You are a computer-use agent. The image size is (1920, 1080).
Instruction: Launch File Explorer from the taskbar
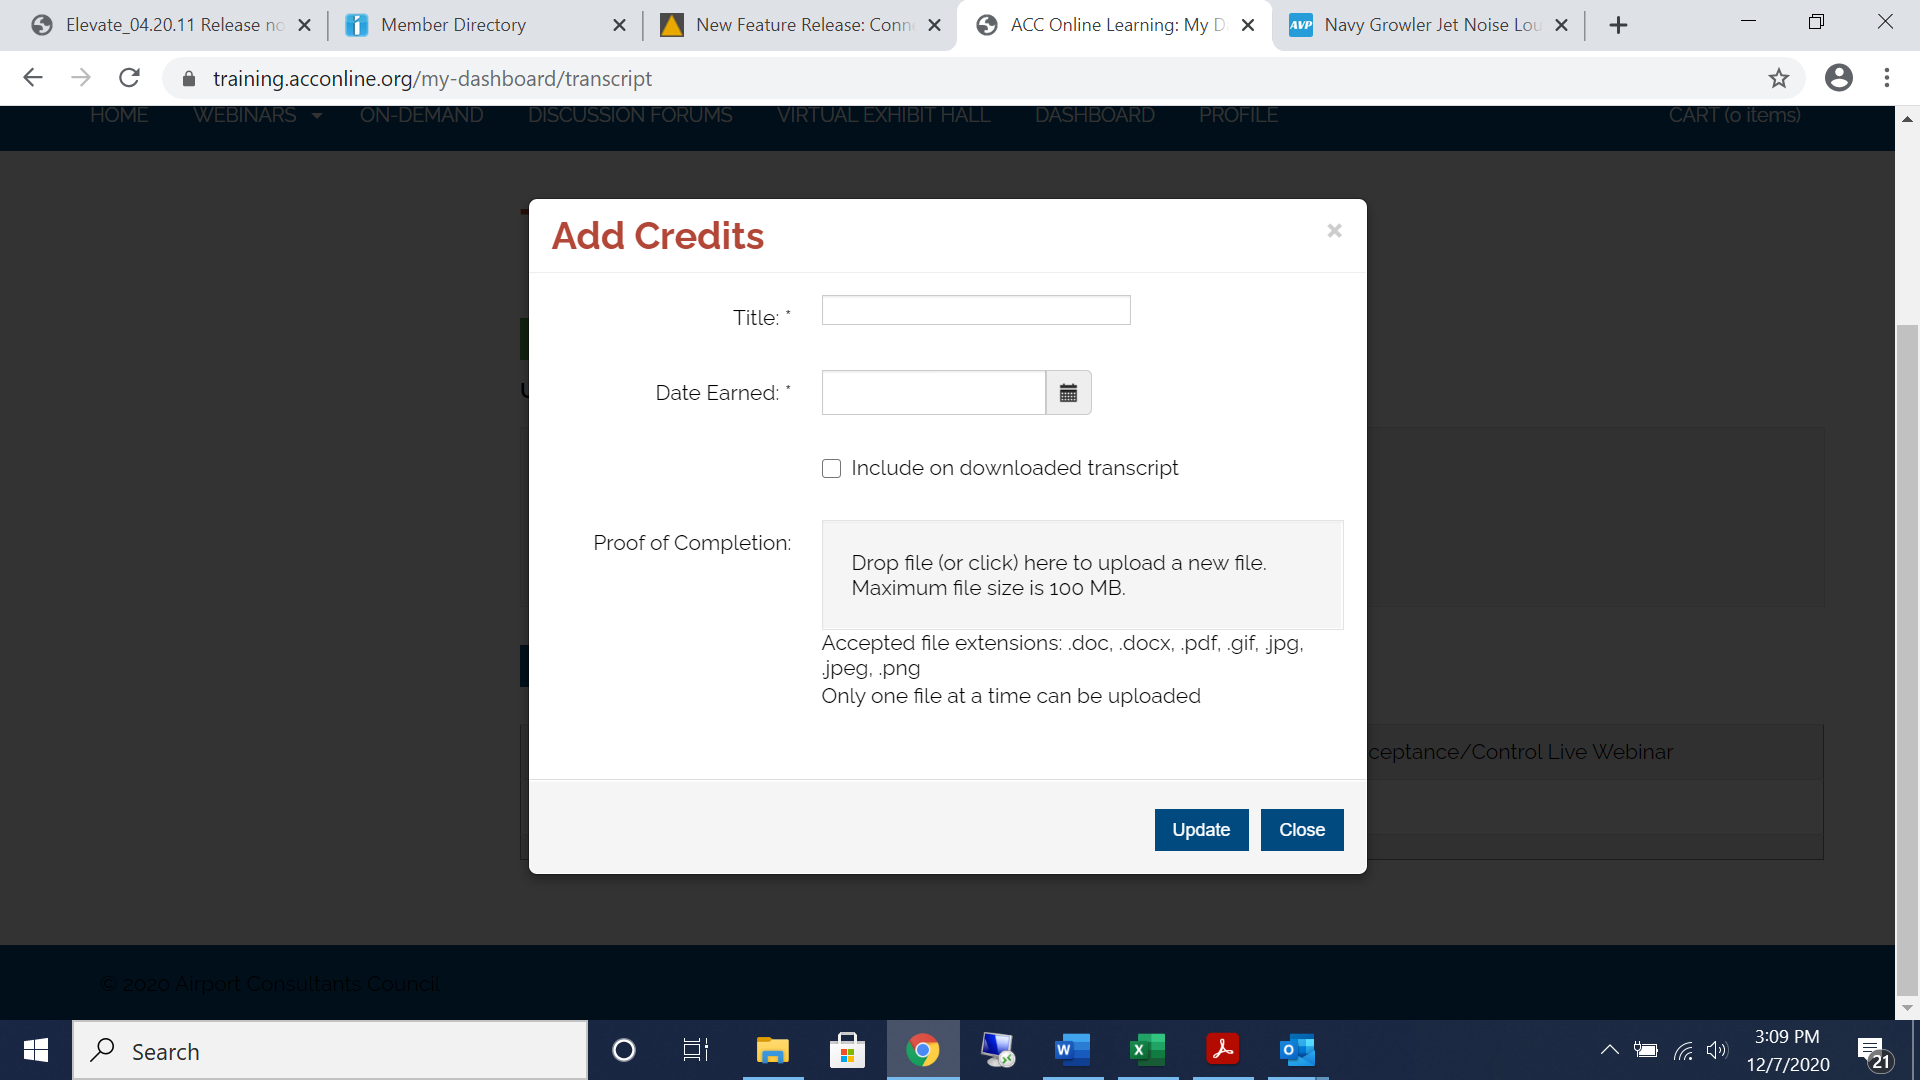point(772,1050)
